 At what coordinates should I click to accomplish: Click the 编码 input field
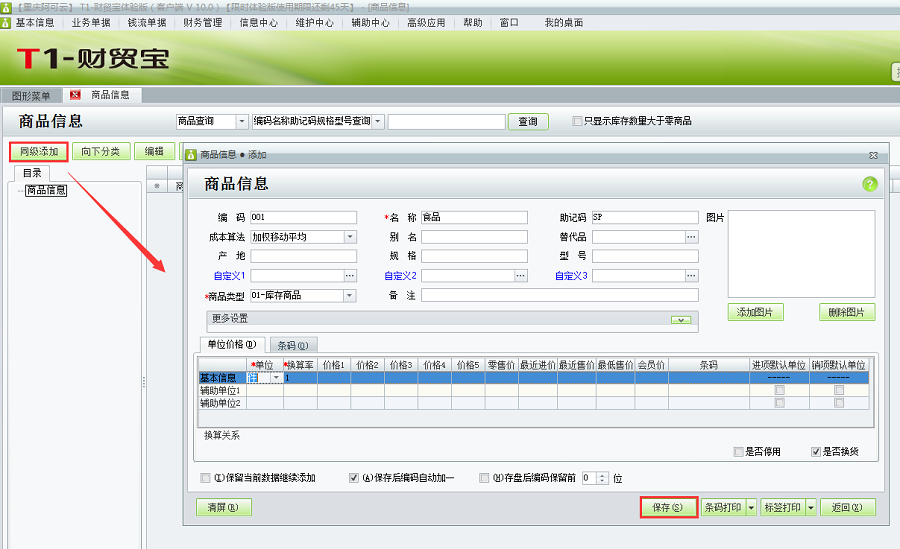point(303,217)
